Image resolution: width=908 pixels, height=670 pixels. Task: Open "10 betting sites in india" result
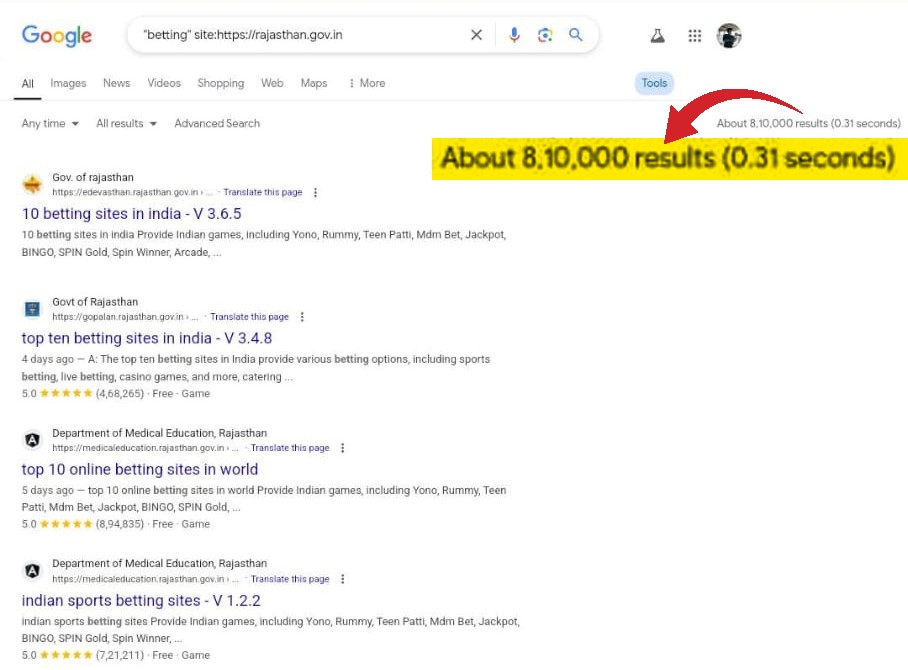[131, 214]
